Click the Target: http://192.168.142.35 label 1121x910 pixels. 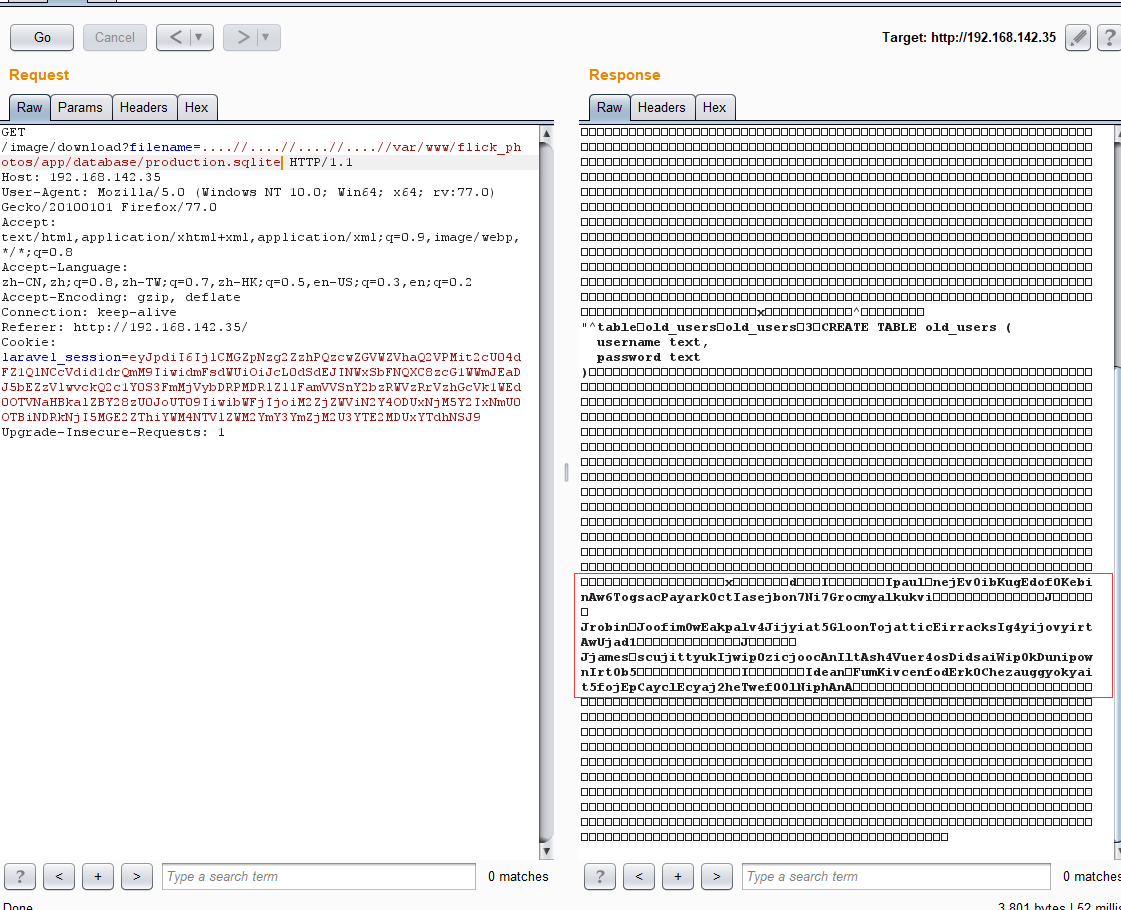969,37
